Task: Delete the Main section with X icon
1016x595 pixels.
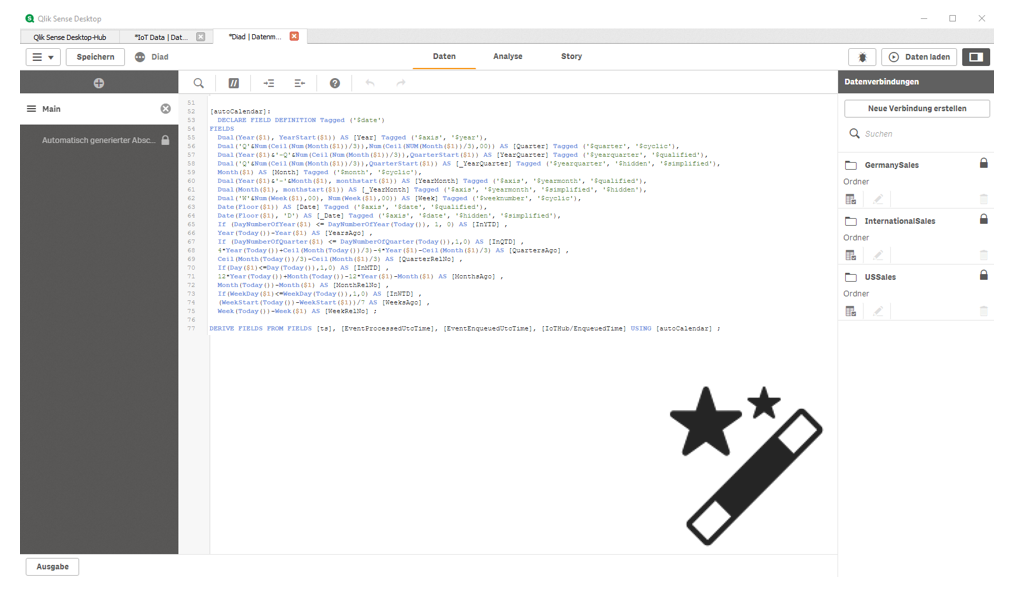Action: click(x=166, y=109)
